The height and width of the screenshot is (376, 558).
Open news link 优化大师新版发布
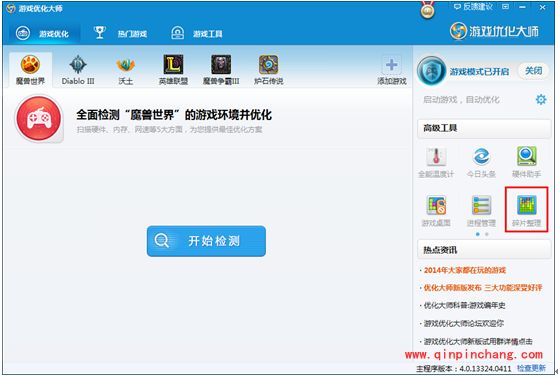(483, 287)
